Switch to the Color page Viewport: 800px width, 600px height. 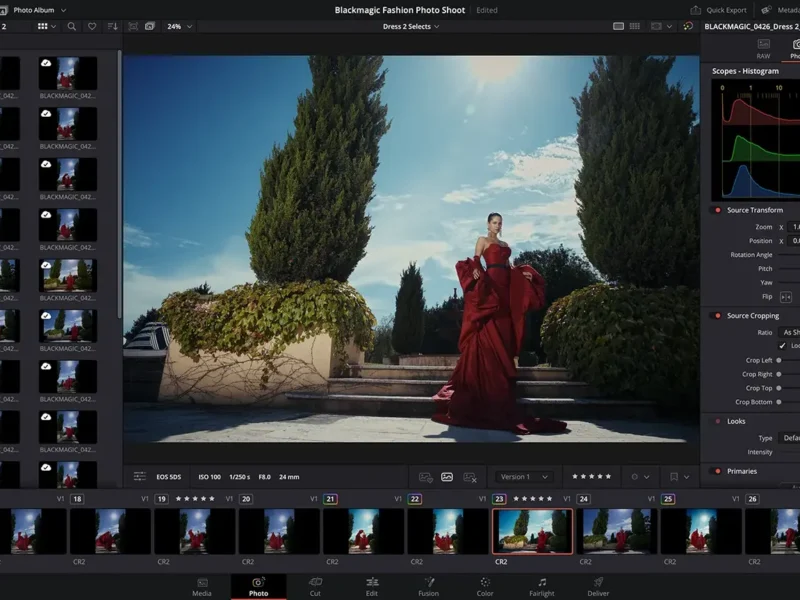pos(484,588)
